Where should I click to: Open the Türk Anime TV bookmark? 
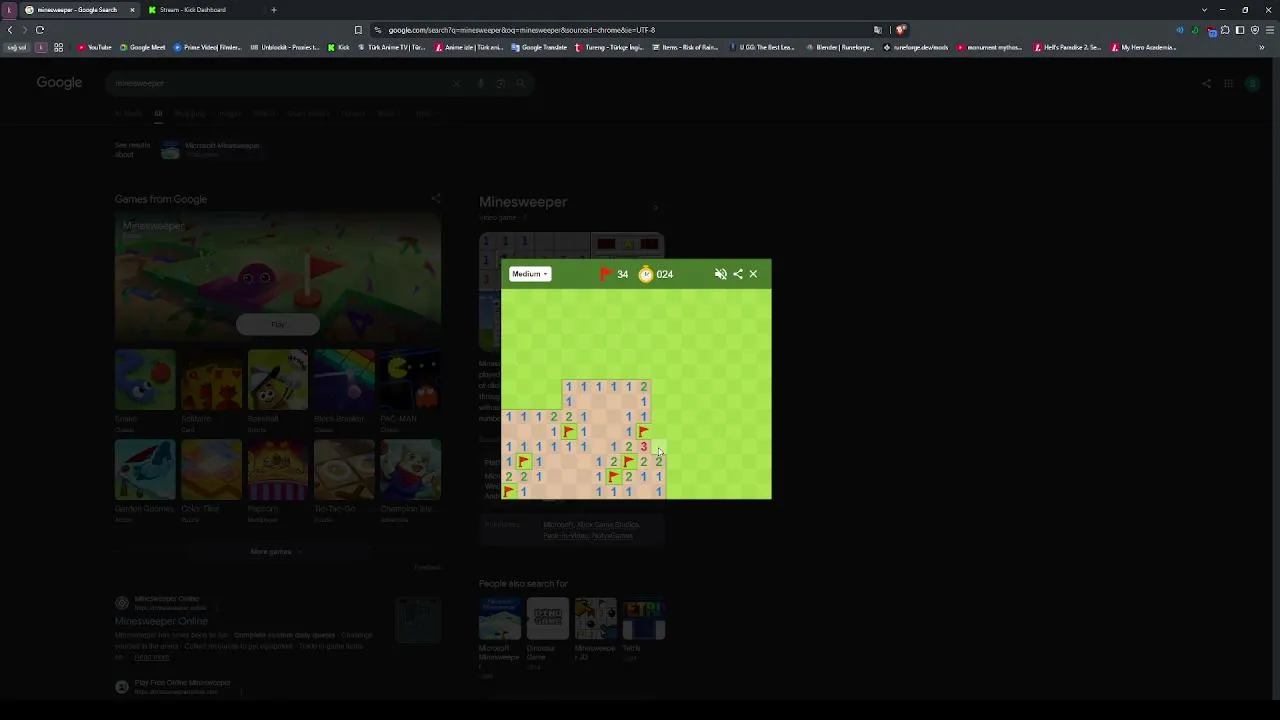[392, 47]
